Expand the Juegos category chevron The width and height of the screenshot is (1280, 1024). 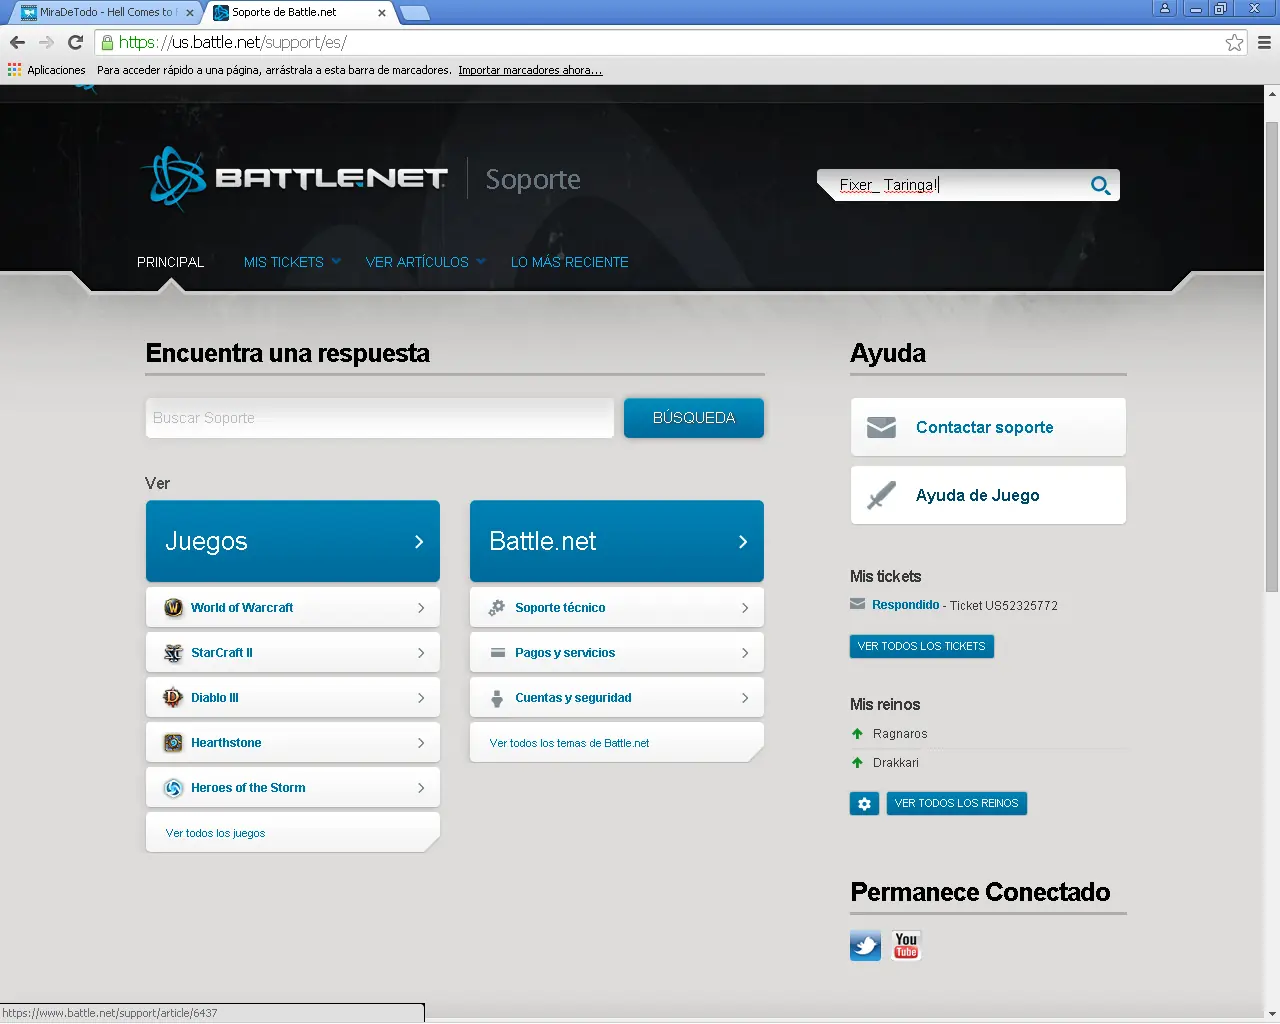[x=419, y=542]
